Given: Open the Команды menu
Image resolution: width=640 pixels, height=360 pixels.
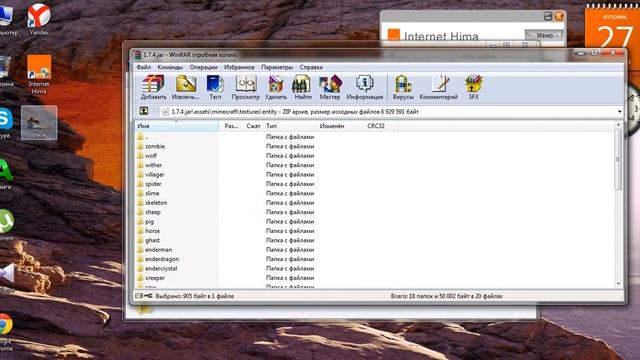Looking at the screenshot, I should (170, 67).
